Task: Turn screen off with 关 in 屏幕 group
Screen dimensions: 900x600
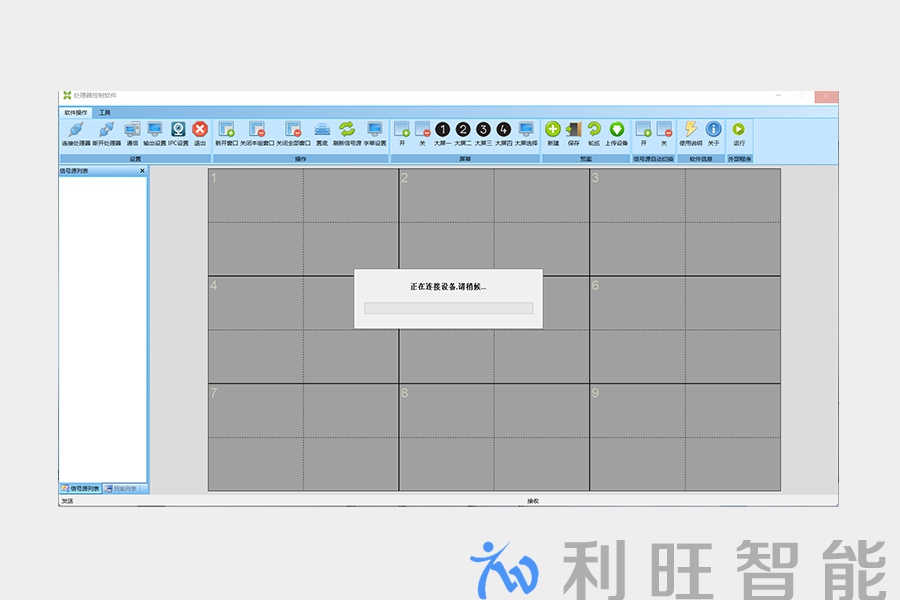Action: 422,130
